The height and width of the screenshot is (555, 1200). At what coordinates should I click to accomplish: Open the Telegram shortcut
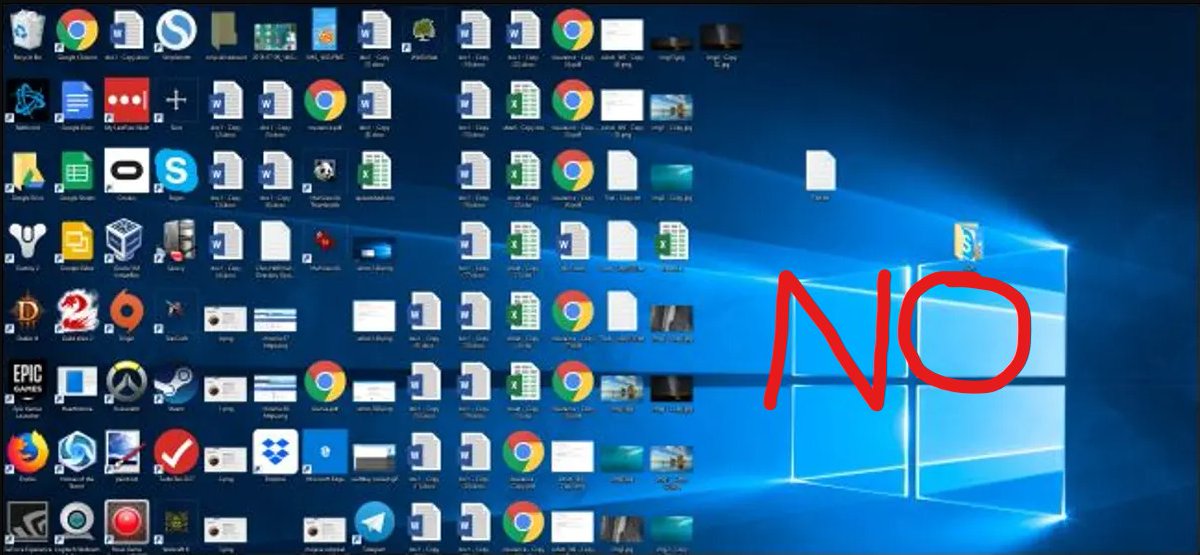(374, 522)
